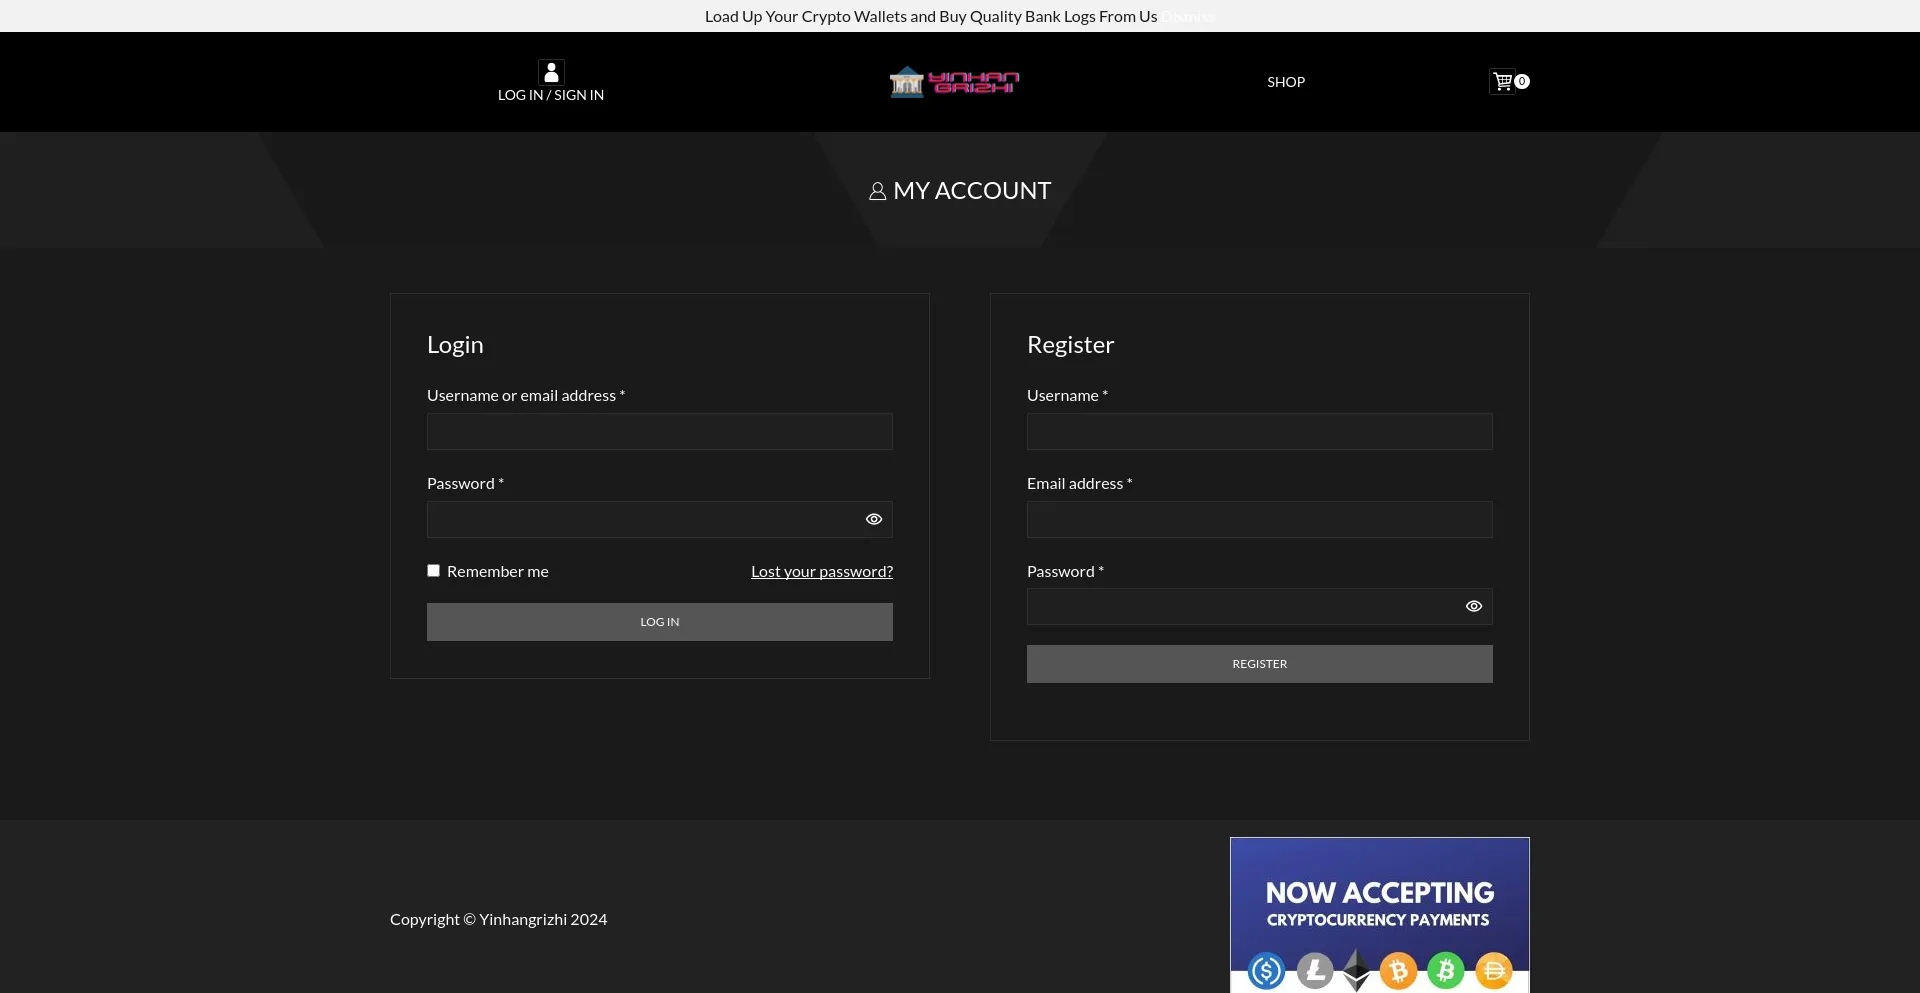
Task: Click the Copyright © Yinhangrizhi 2024 text
Action: click(x=499, y=919)
